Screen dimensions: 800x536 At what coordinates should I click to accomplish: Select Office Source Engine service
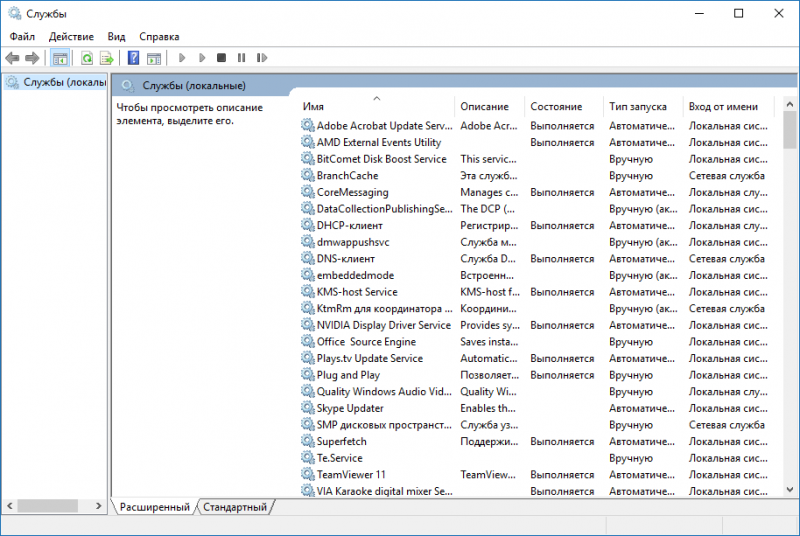click(x=536, y=342)
